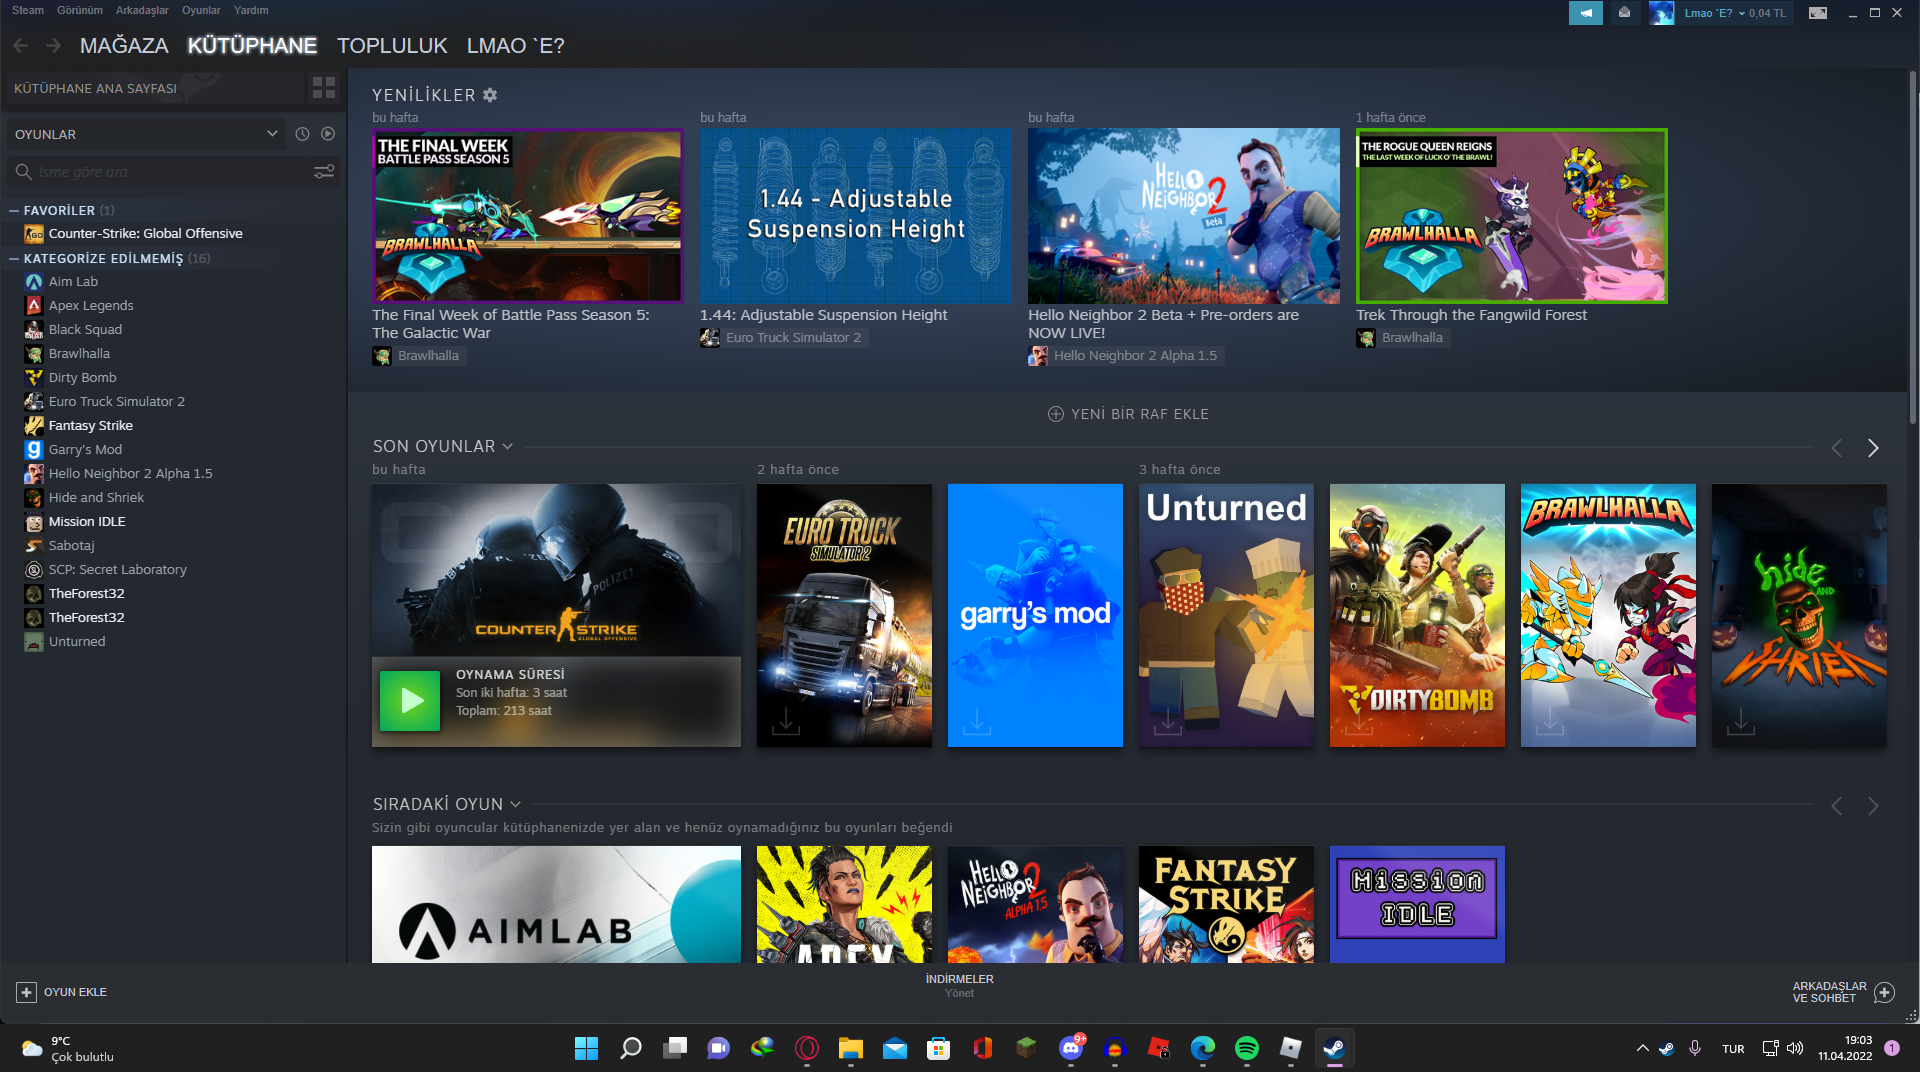
Task: Go forward with the right arrow
Action: coord(54,46)
